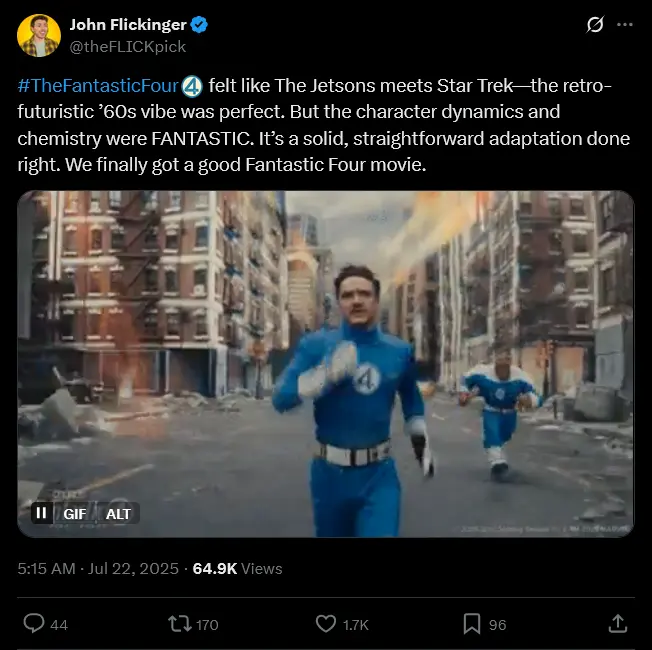Open the three-dot More menu

(x=625, y=24)
